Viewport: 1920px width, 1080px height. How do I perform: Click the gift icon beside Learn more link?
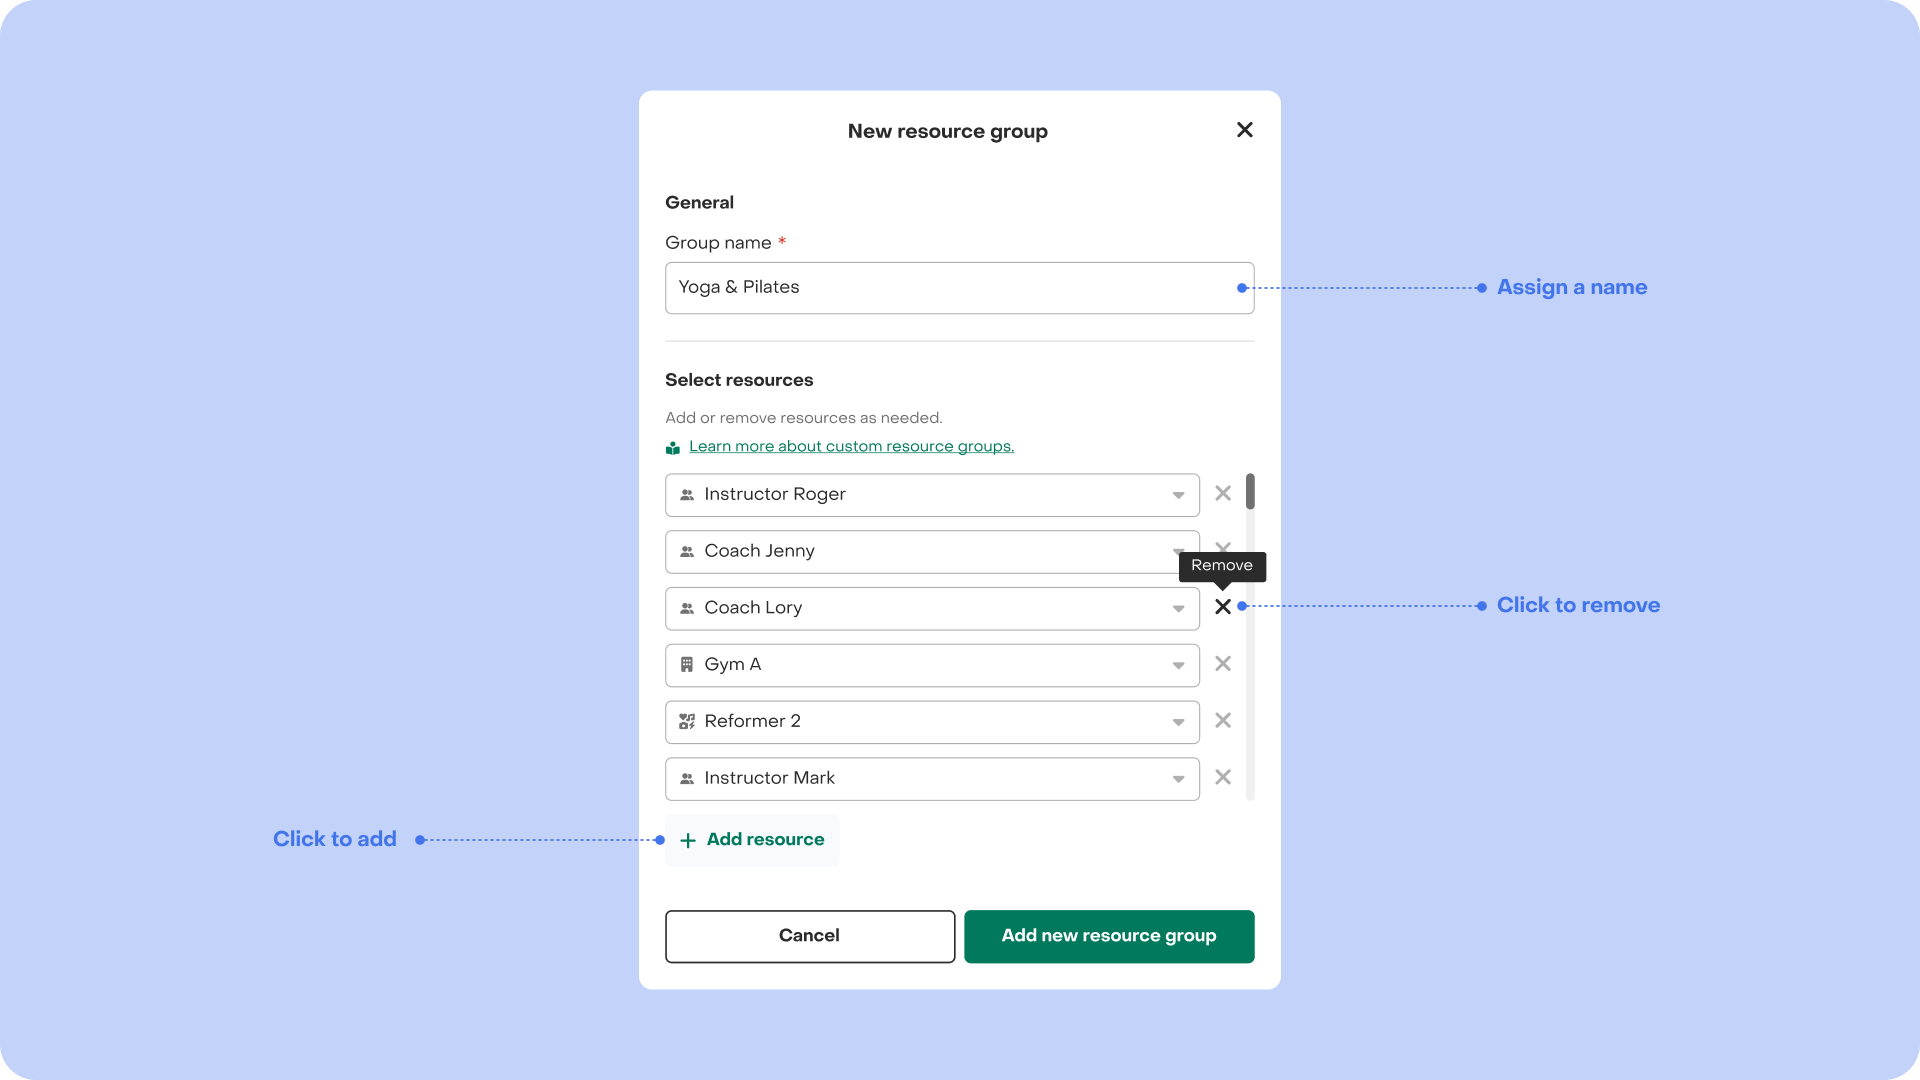pos(673,448)
